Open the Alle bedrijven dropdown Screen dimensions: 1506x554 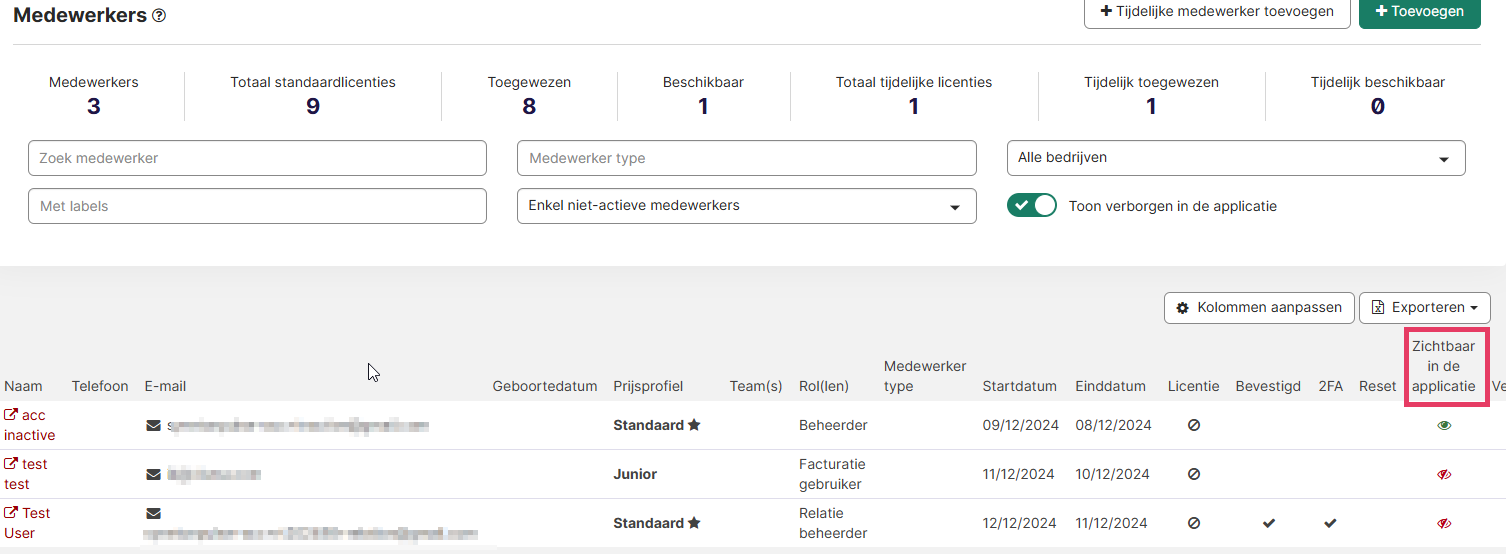[1235, 158]
